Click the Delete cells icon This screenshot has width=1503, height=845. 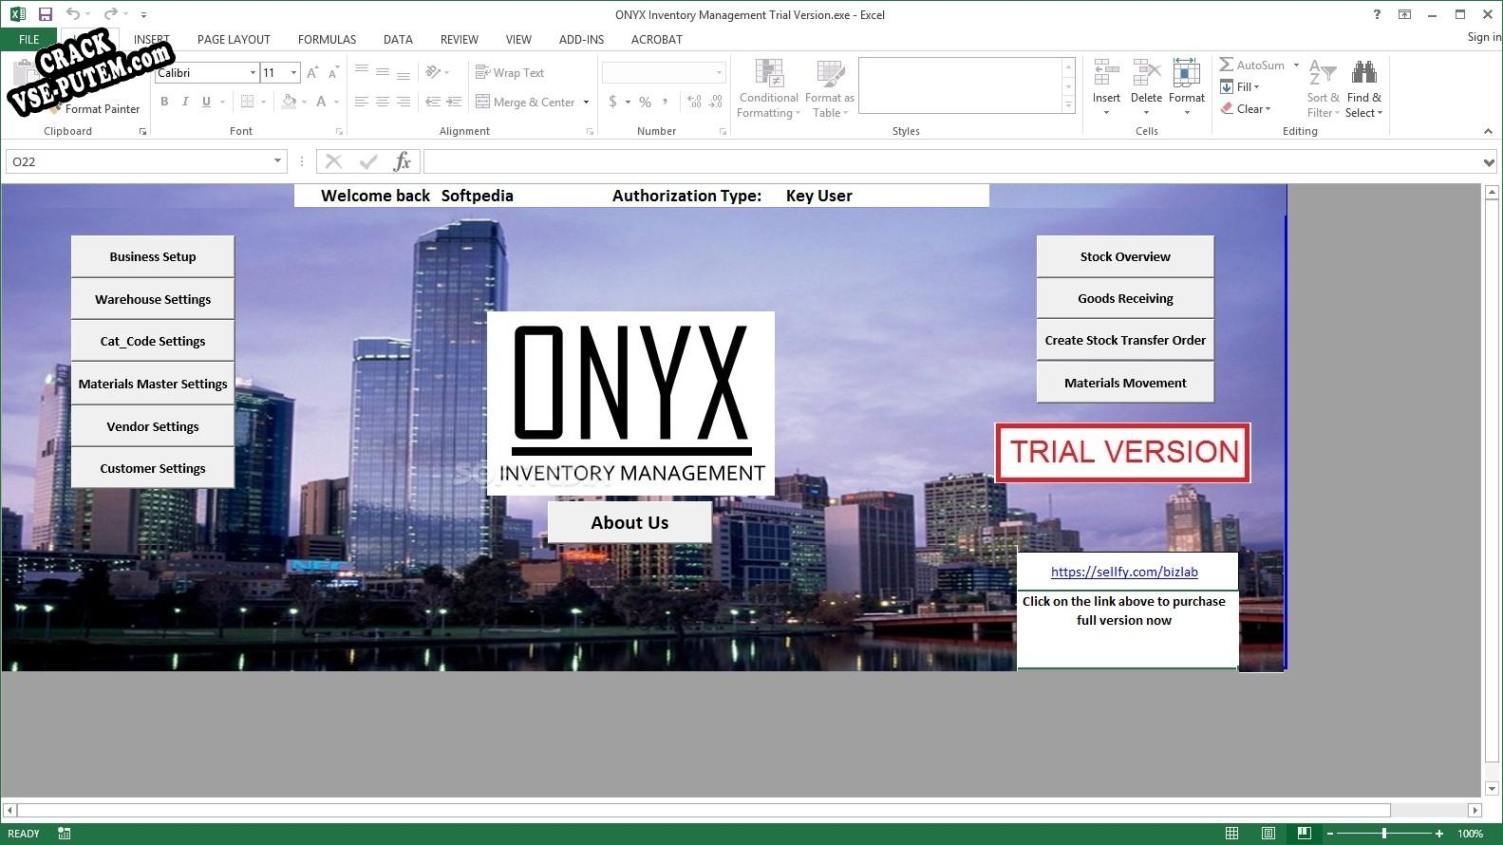(x=1146, y=73)
